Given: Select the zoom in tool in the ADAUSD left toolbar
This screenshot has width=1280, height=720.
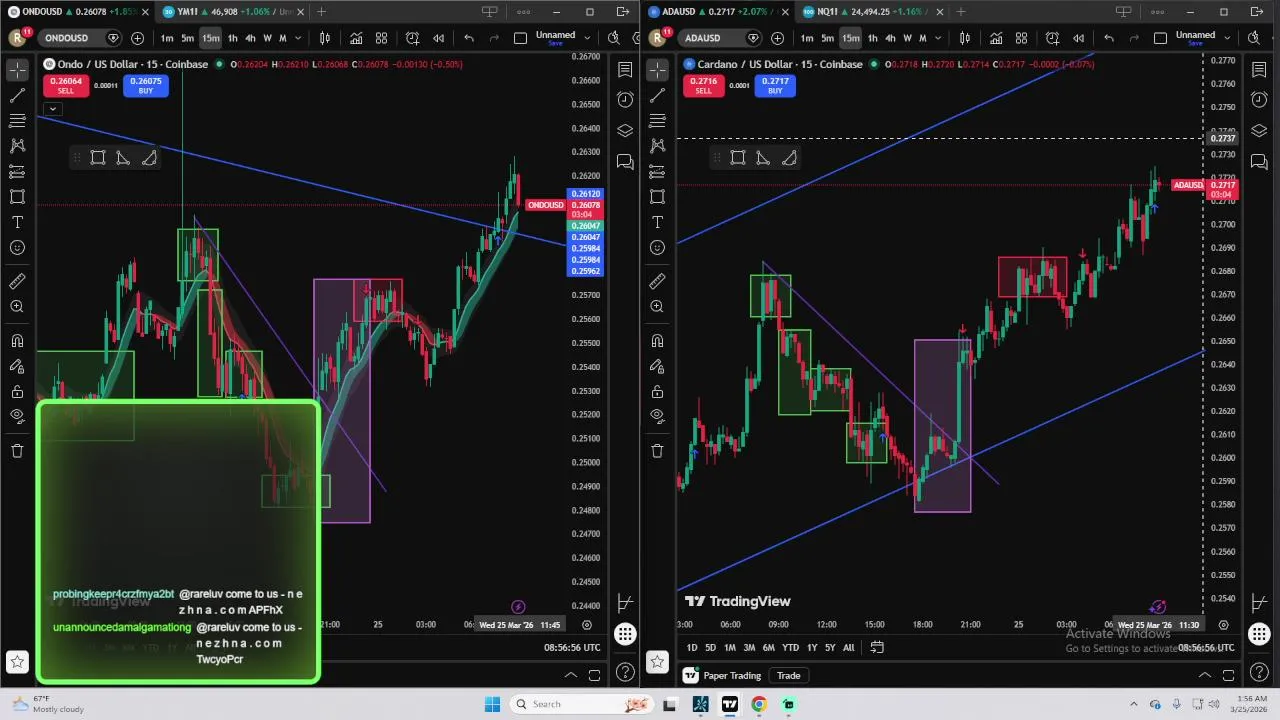Looking at the screenshot, I should coord(657,307).
